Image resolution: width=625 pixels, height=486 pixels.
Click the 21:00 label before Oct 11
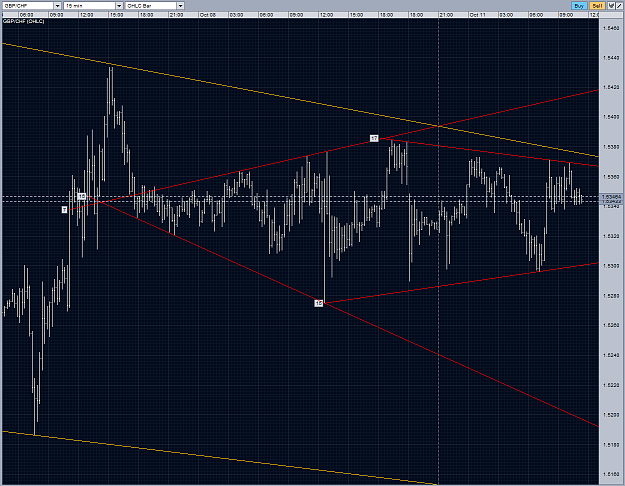coord(446,15)
